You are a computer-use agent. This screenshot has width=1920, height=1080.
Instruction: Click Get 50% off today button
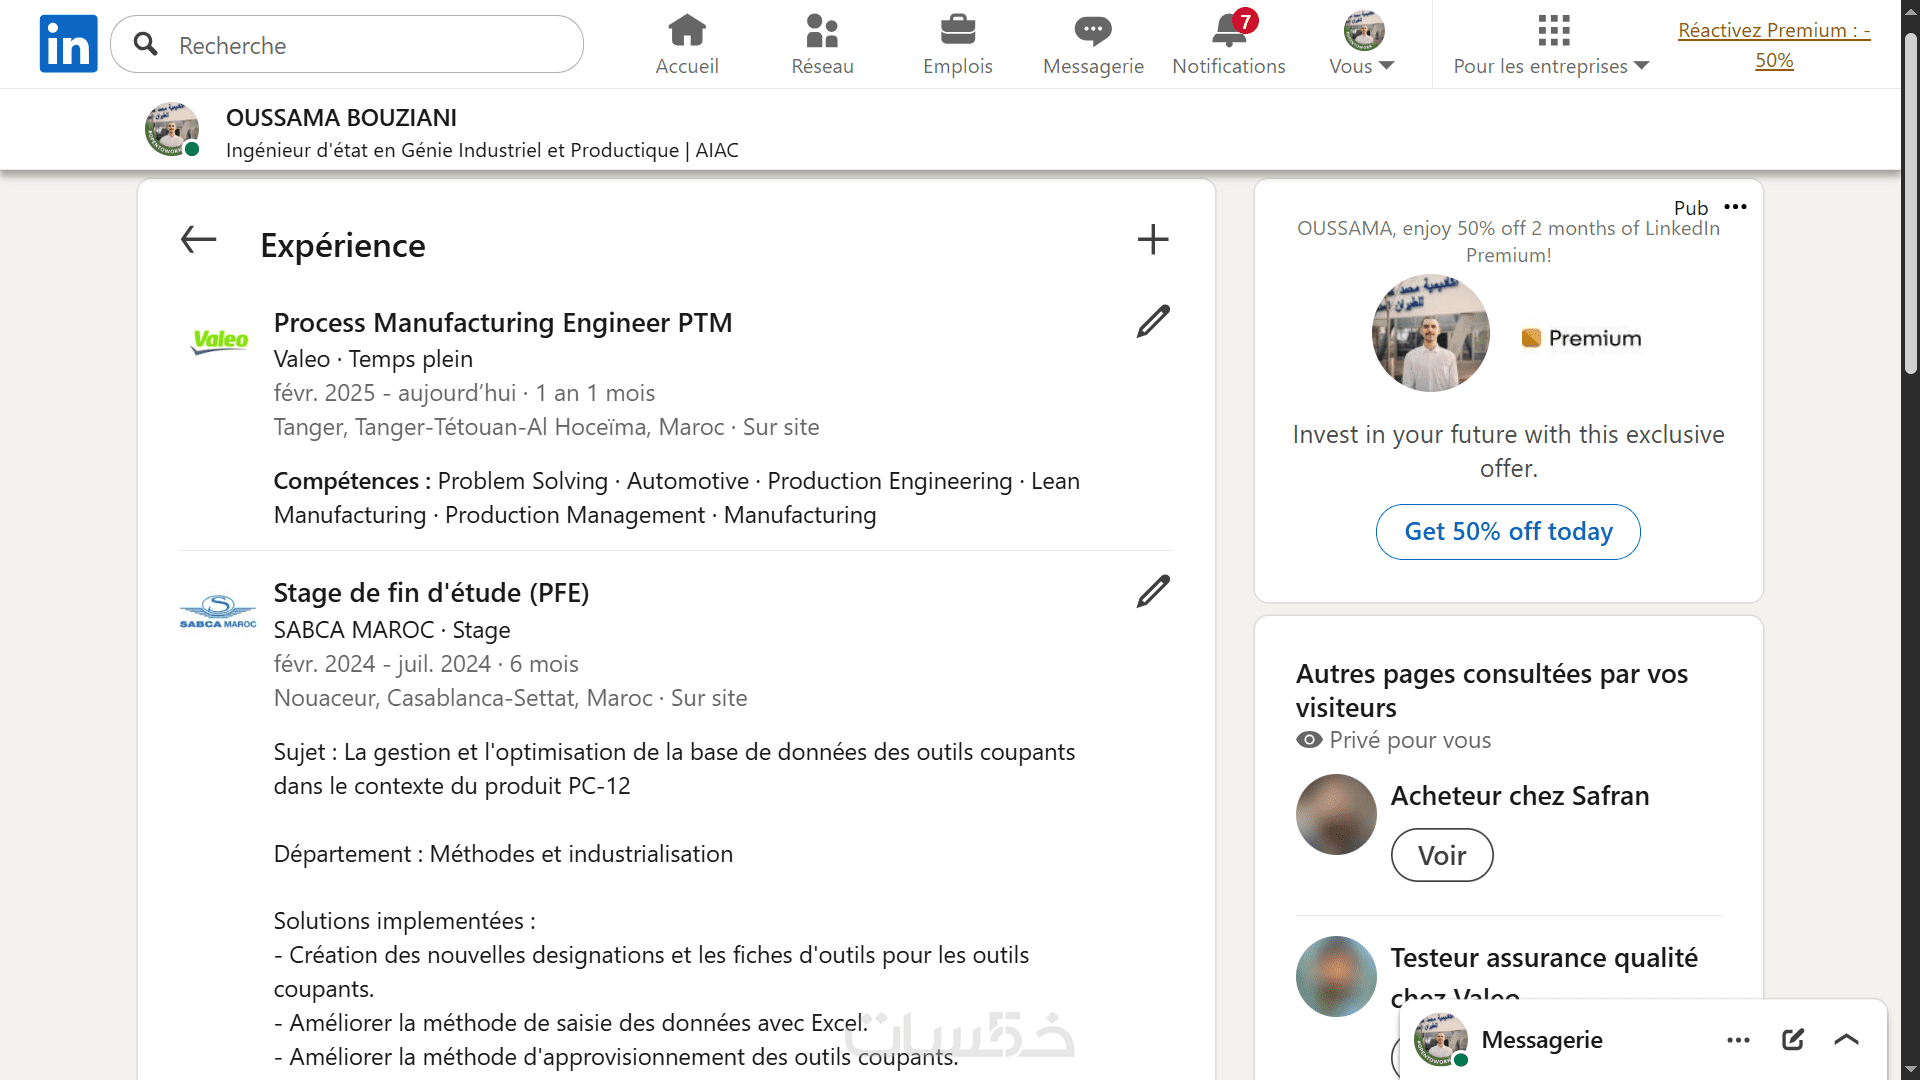click(x=1507, y=532)
